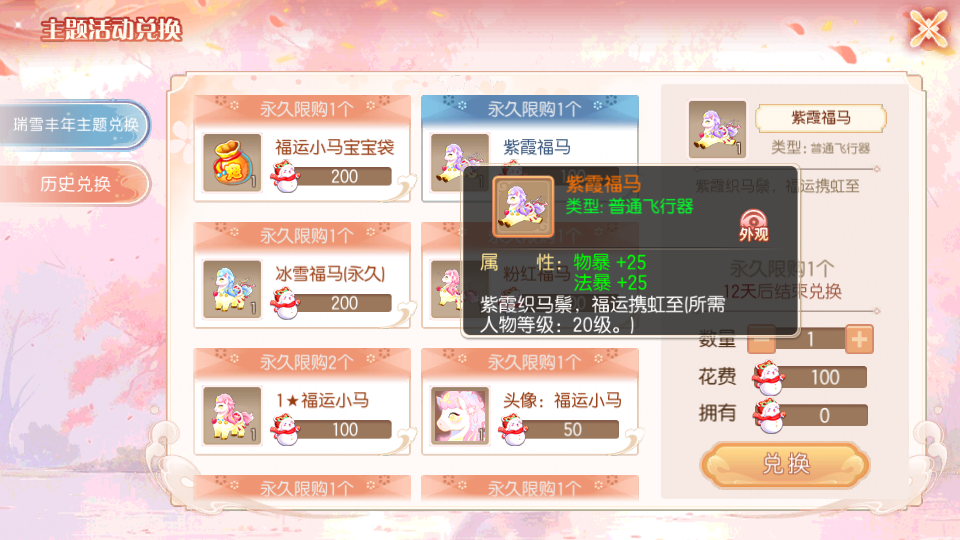Viewport: 960px width, 540px height.
Task: Click the 外观 eye preview icon
Action: [753, 225]
